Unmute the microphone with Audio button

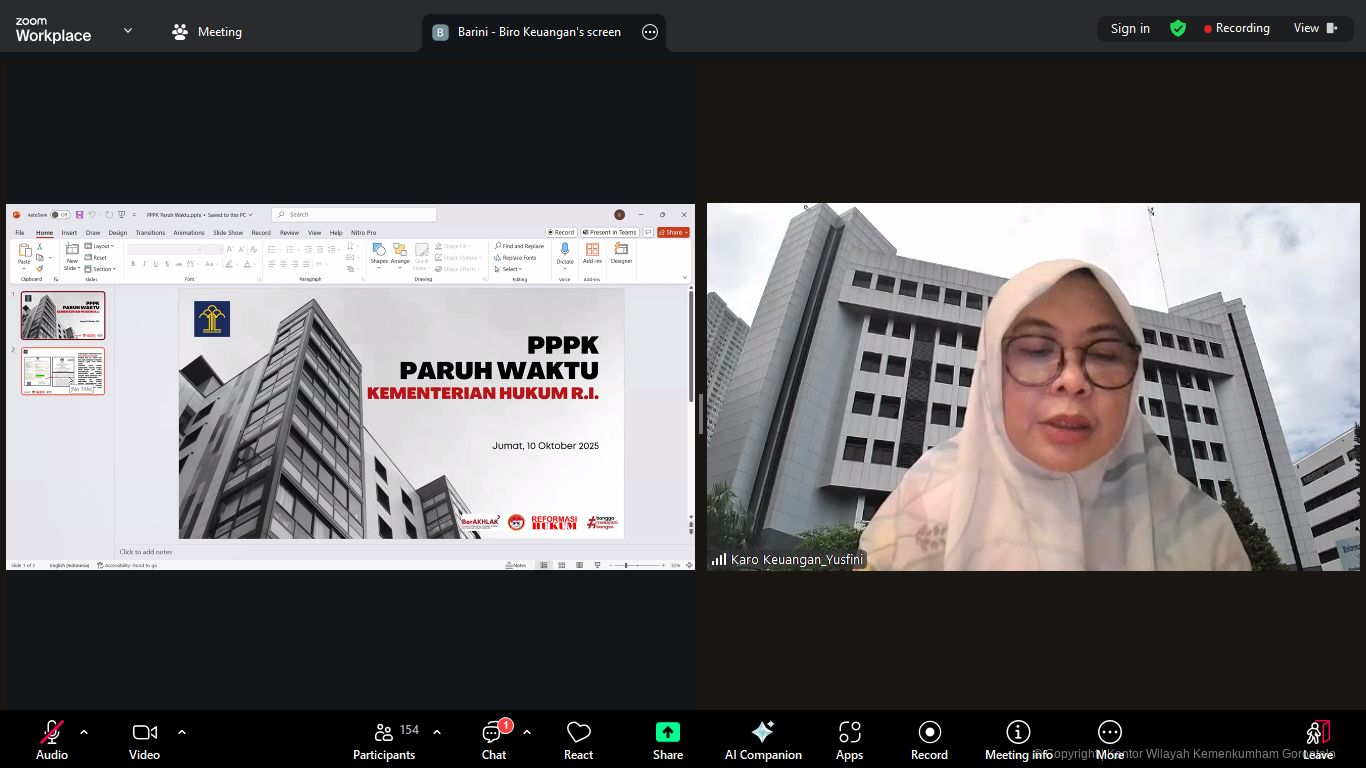pyautogui.click(x=52, y=741)
